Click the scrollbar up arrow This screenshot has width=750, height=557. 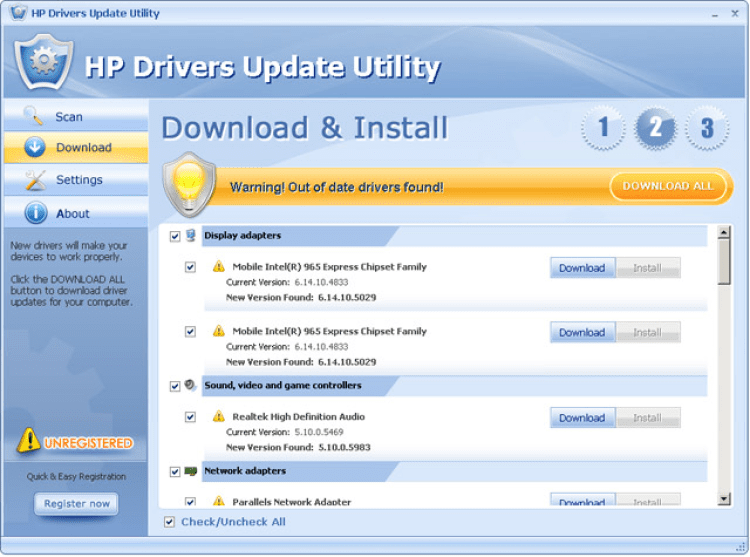(x=724, y=233)
